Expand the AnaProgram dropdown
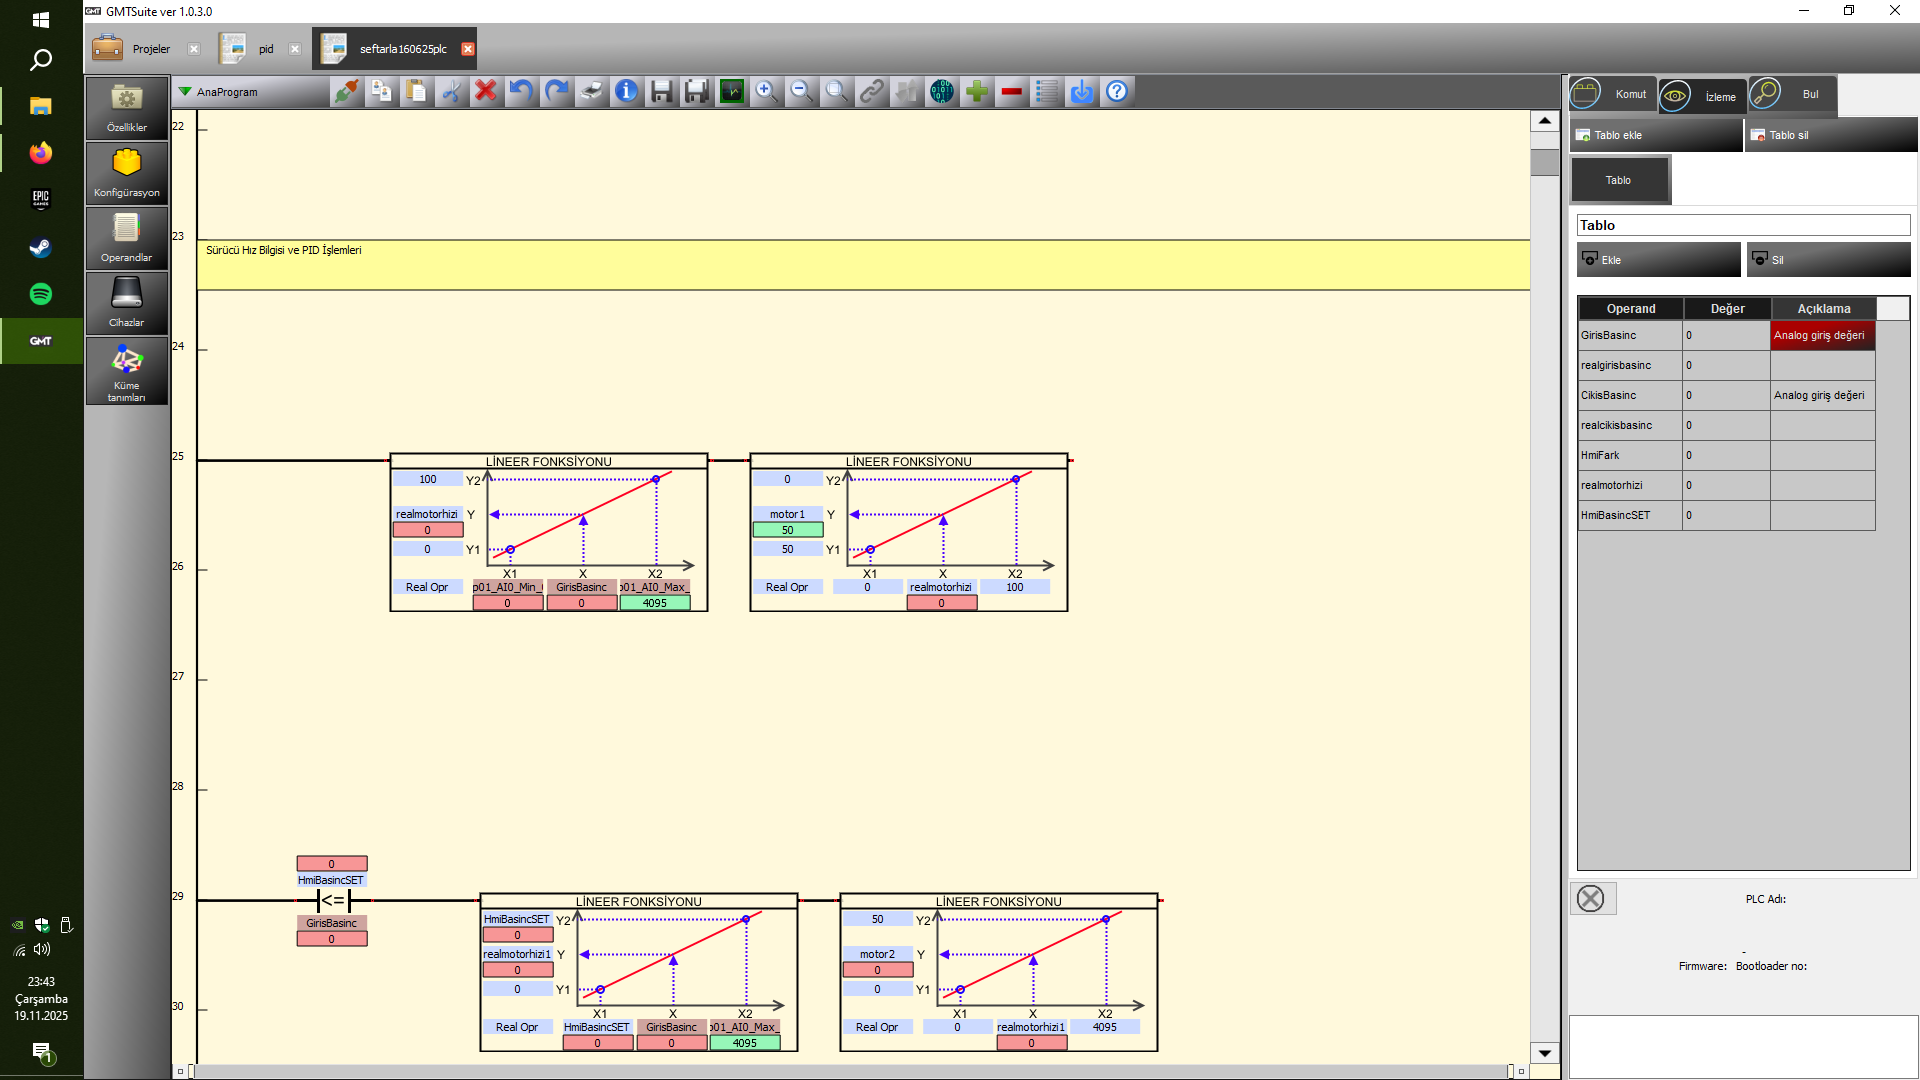Screen dimensions: 1920x1080 186,92
